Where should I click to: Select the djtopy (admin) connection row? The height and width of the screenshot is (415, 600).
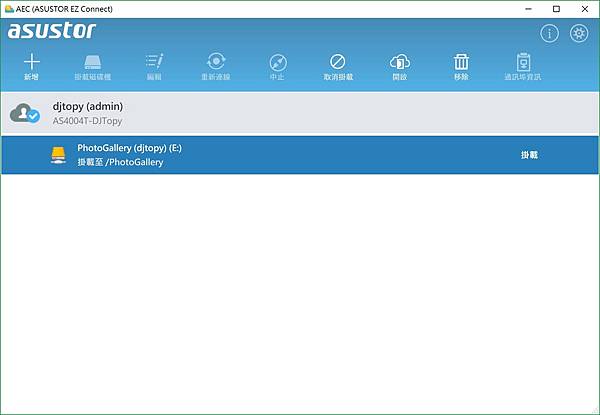300,113
